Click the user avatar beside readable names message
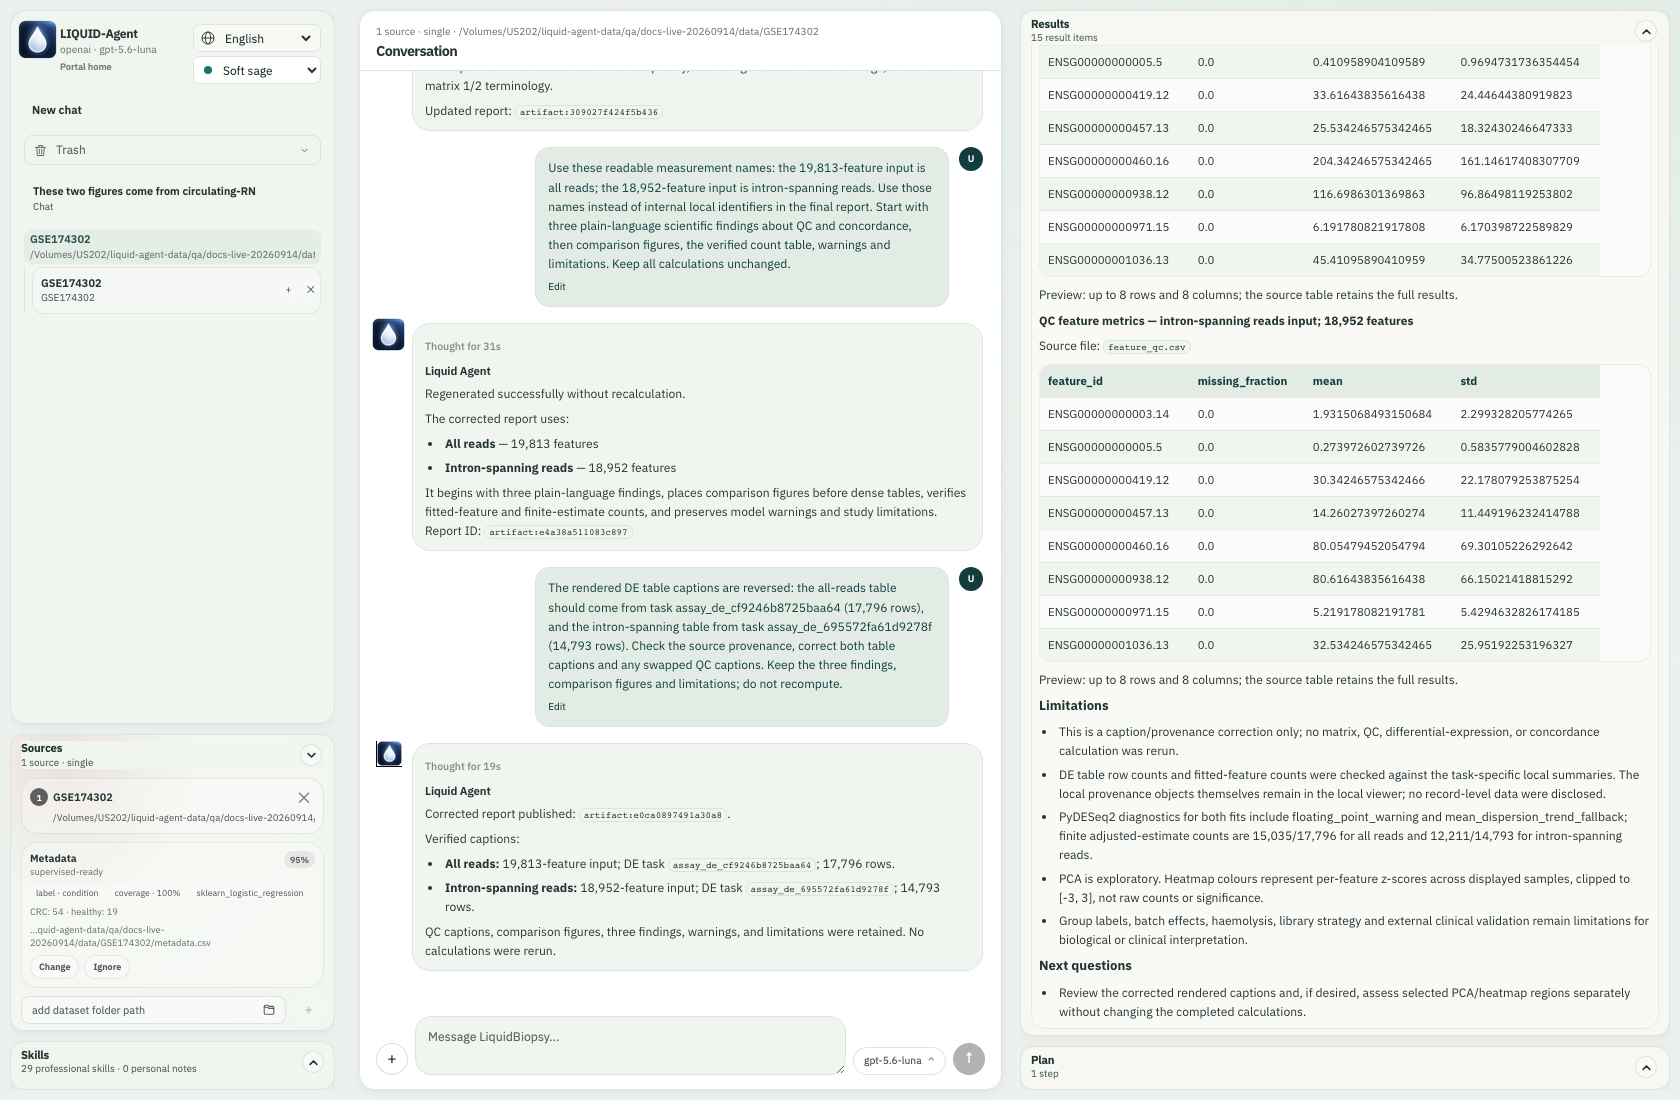Screen dimensions: 1680x1100 pyautogui.click(x=971, y=158)
